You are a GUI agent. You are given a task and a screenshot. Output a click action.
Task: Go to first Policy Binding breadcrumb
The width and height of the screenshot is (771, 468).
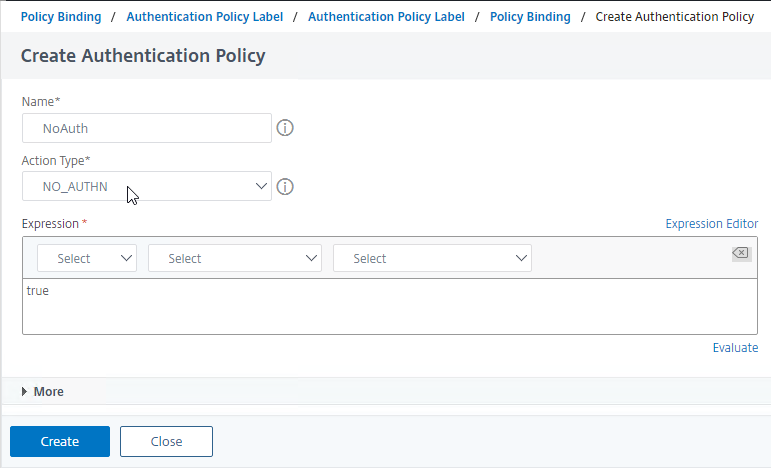coord(61,17)
